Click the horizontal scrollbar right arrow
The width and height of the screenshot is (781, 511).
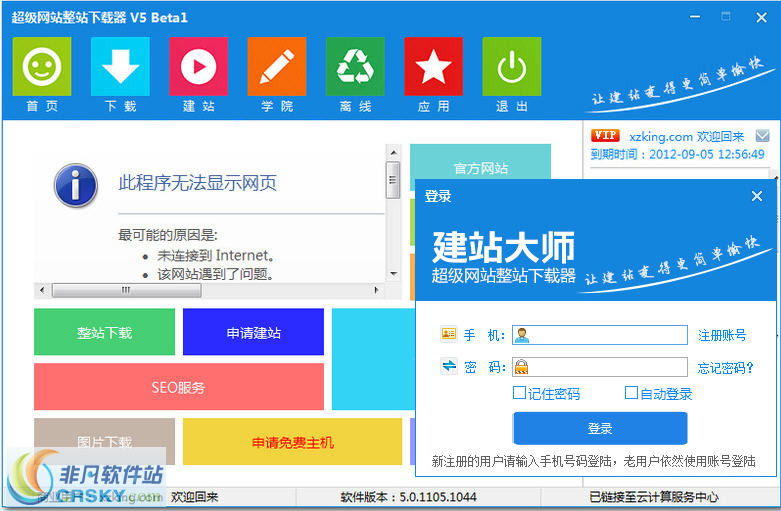[x=377, y=290]
